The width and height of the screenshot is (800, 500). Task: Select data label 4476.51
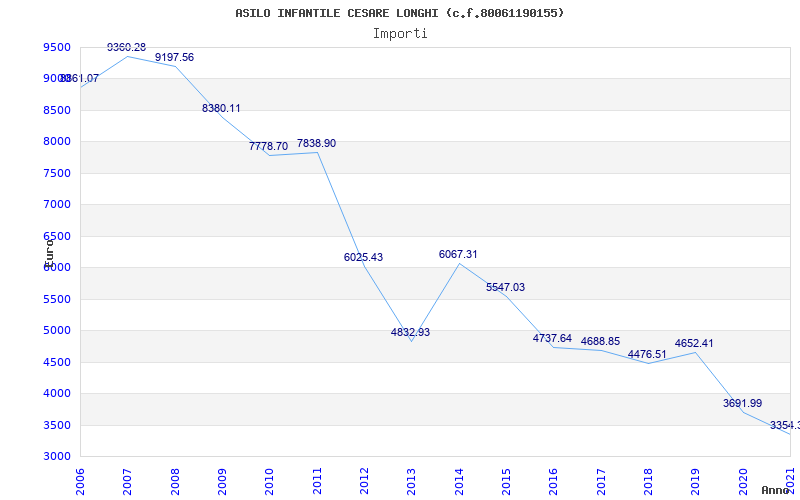pyautogui.click(x=647, y=354)
